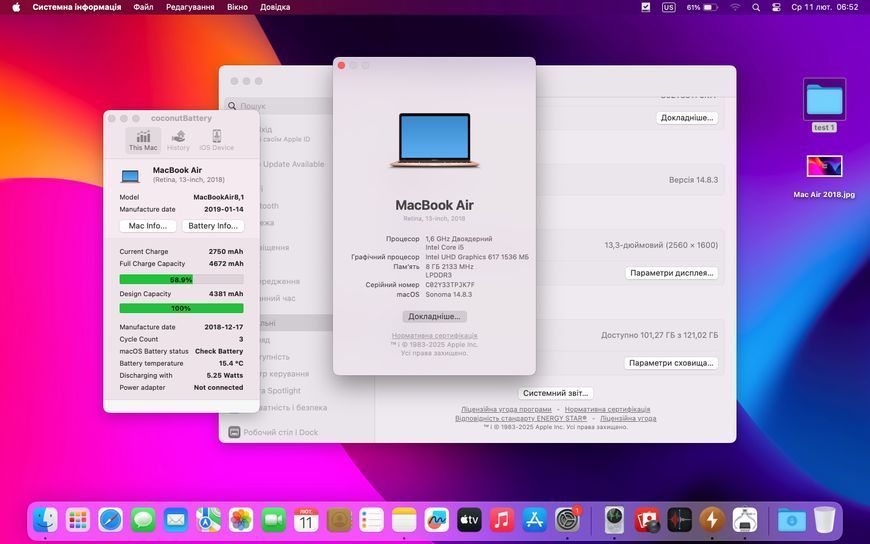Open System Settings from the Dock
Image resolution: width=870 pixels, height=544 pixels.
click(x=567, y=520)
